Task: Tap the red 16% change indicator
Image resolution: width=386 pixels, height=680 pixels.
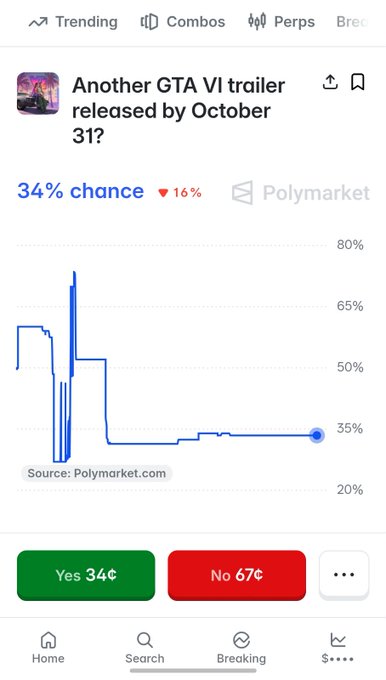Action: click(x=180, y=193)
